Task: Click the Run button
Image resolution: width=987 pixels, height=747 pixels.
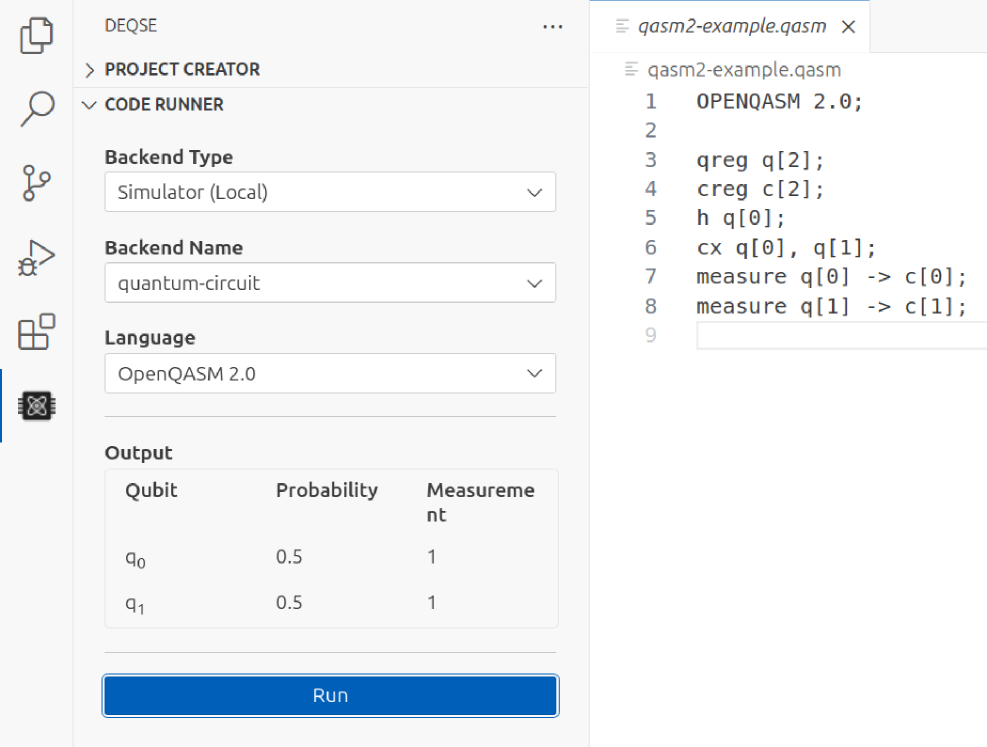Action: click(x=330, y=696)
